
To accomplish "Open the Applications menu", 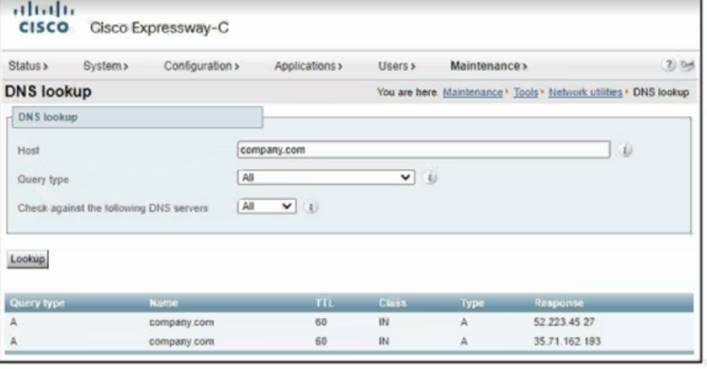I will (308, 66).
